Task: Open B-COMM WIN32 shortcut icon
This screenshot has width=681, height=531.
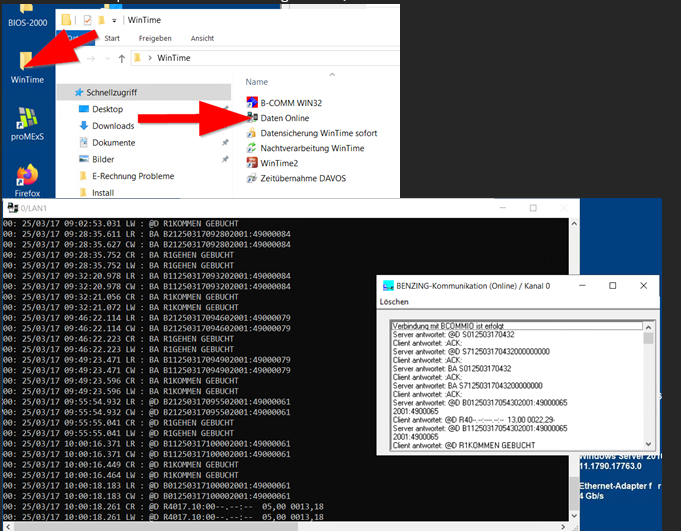Action: click(252, 103)
